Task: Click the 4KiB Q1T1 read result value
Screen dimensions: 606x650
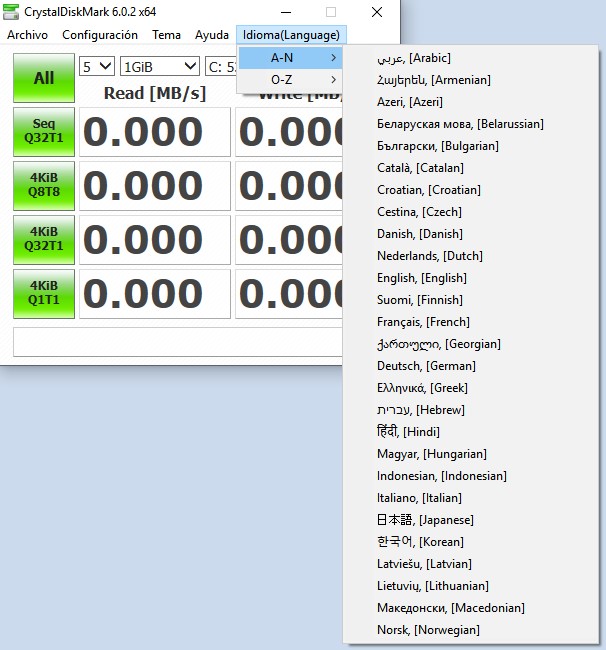Action: click(x=155, y=294)
